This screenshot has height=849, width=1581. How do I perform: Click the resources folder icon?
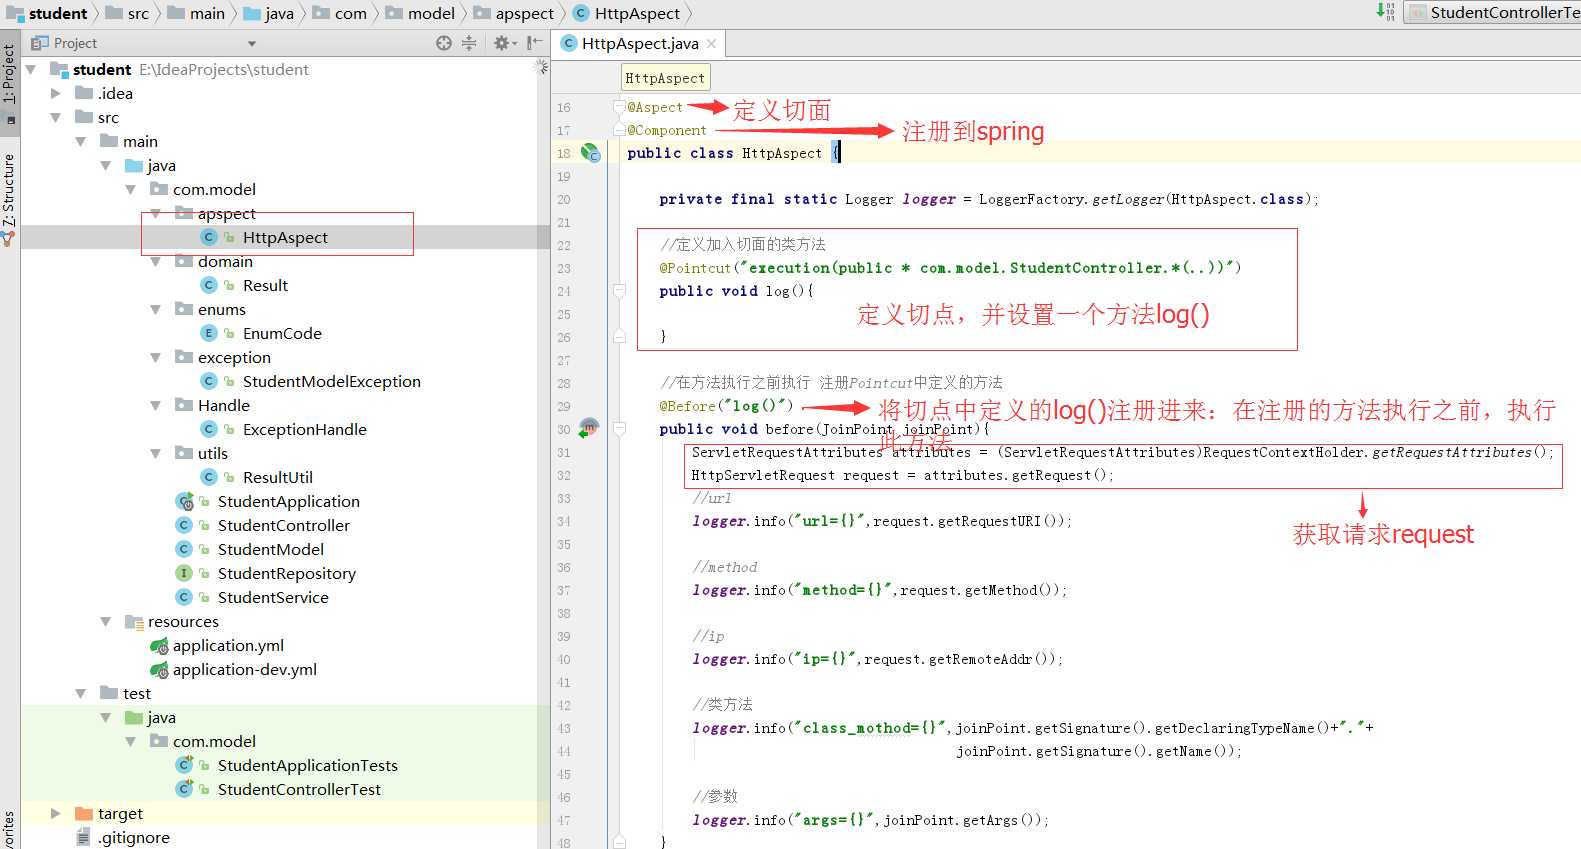[134, 621]
